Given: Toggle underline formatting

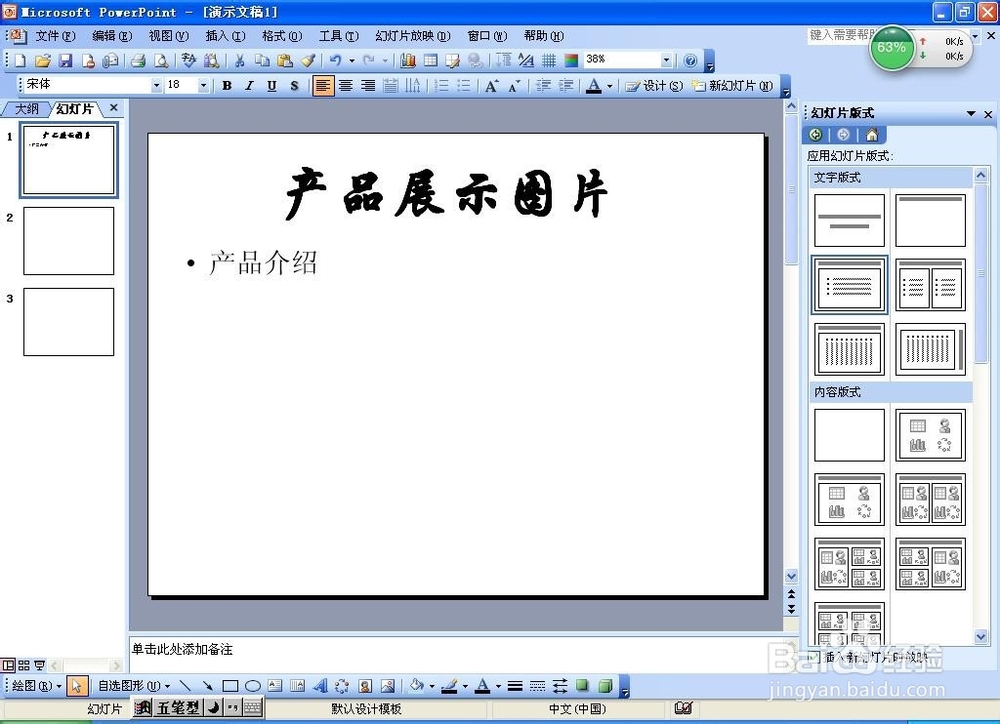Looking at the screenshot, I should click(270, 84).
